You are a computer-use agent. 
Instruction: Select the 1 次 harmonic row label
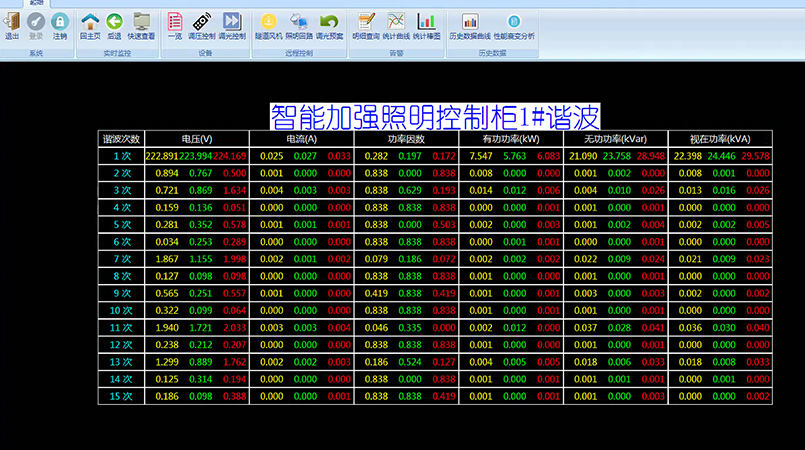pos(122,156)
